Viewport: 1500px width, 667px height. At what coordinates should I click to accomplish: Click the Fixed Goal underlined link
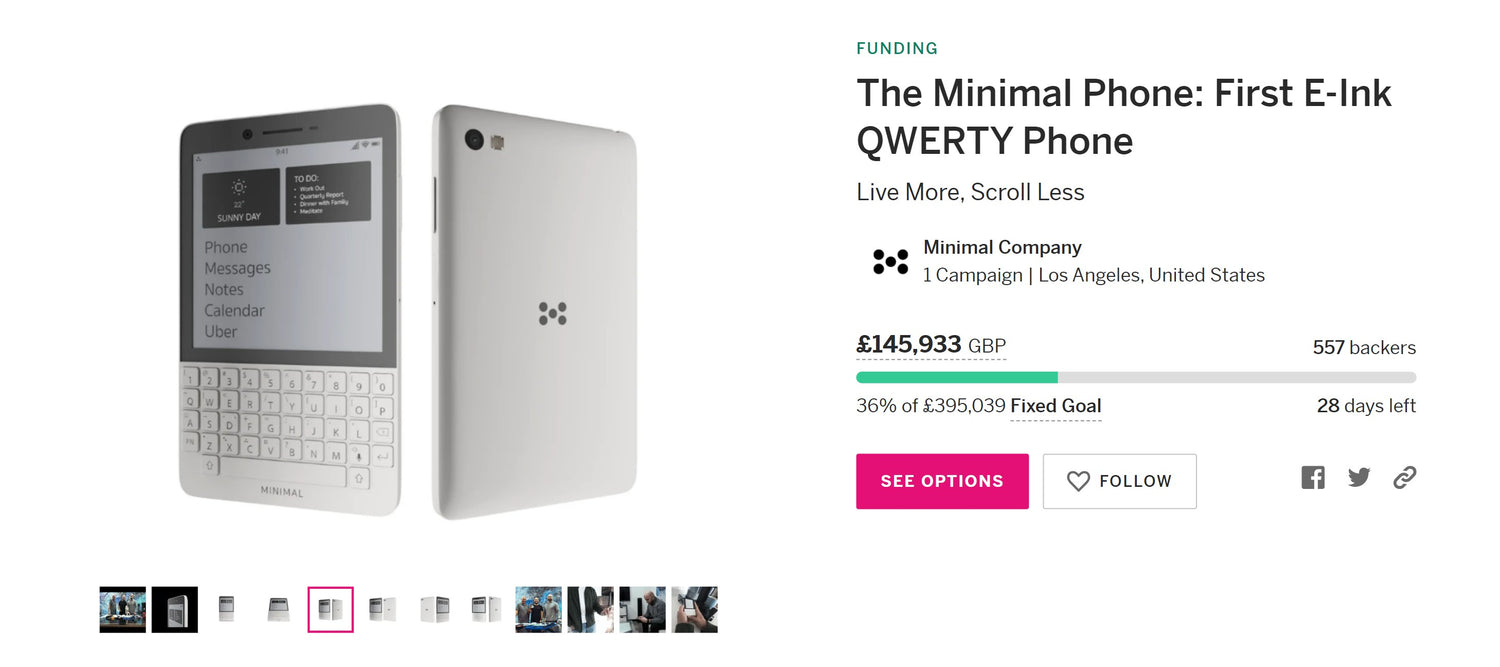pos(1056,406)
